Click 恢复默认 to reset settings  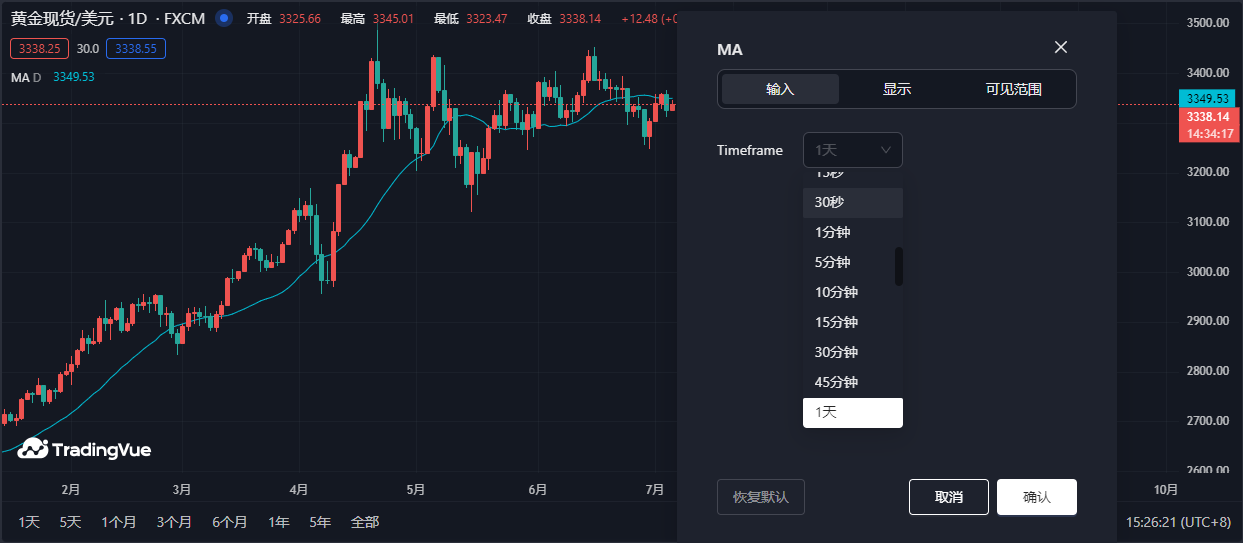tap(760, 497)
